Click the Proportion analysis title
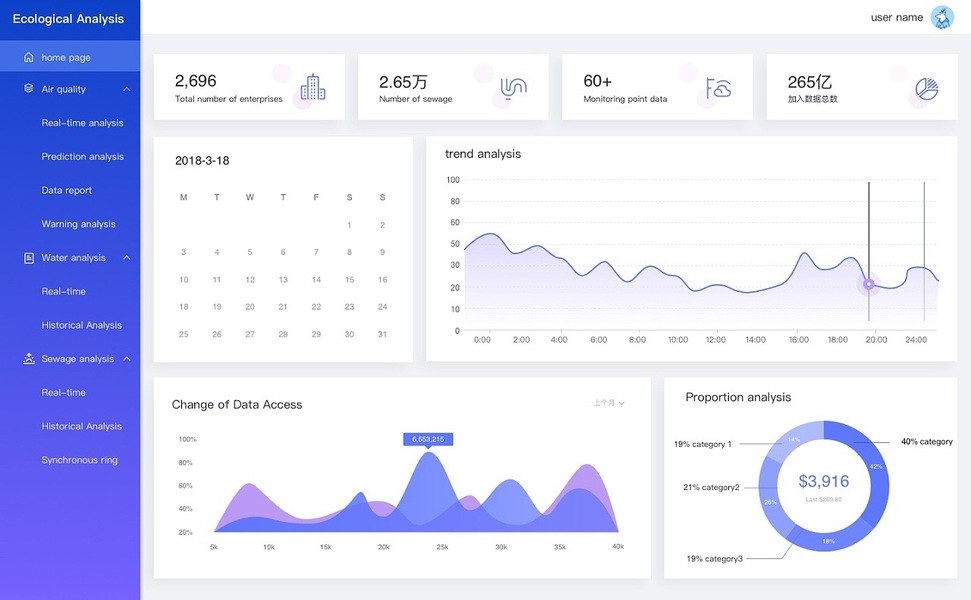971x600 pixels. point(738,398)
